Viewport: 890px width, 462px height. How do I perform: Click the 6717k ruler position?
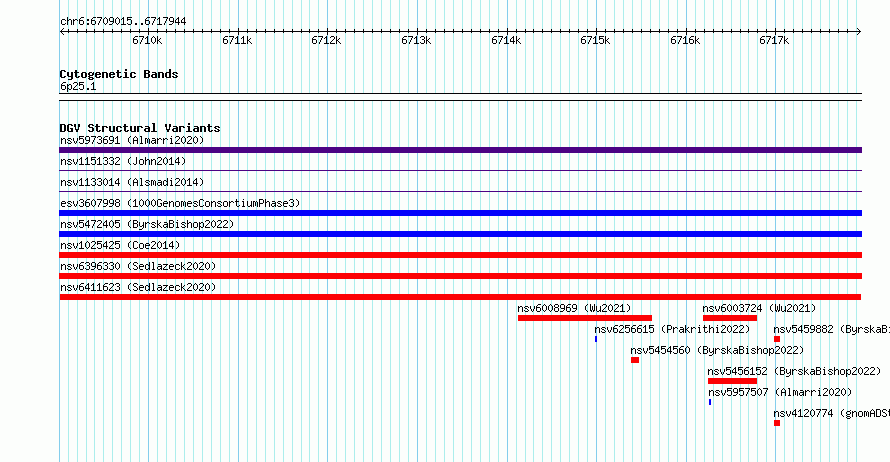click(774, 40)
